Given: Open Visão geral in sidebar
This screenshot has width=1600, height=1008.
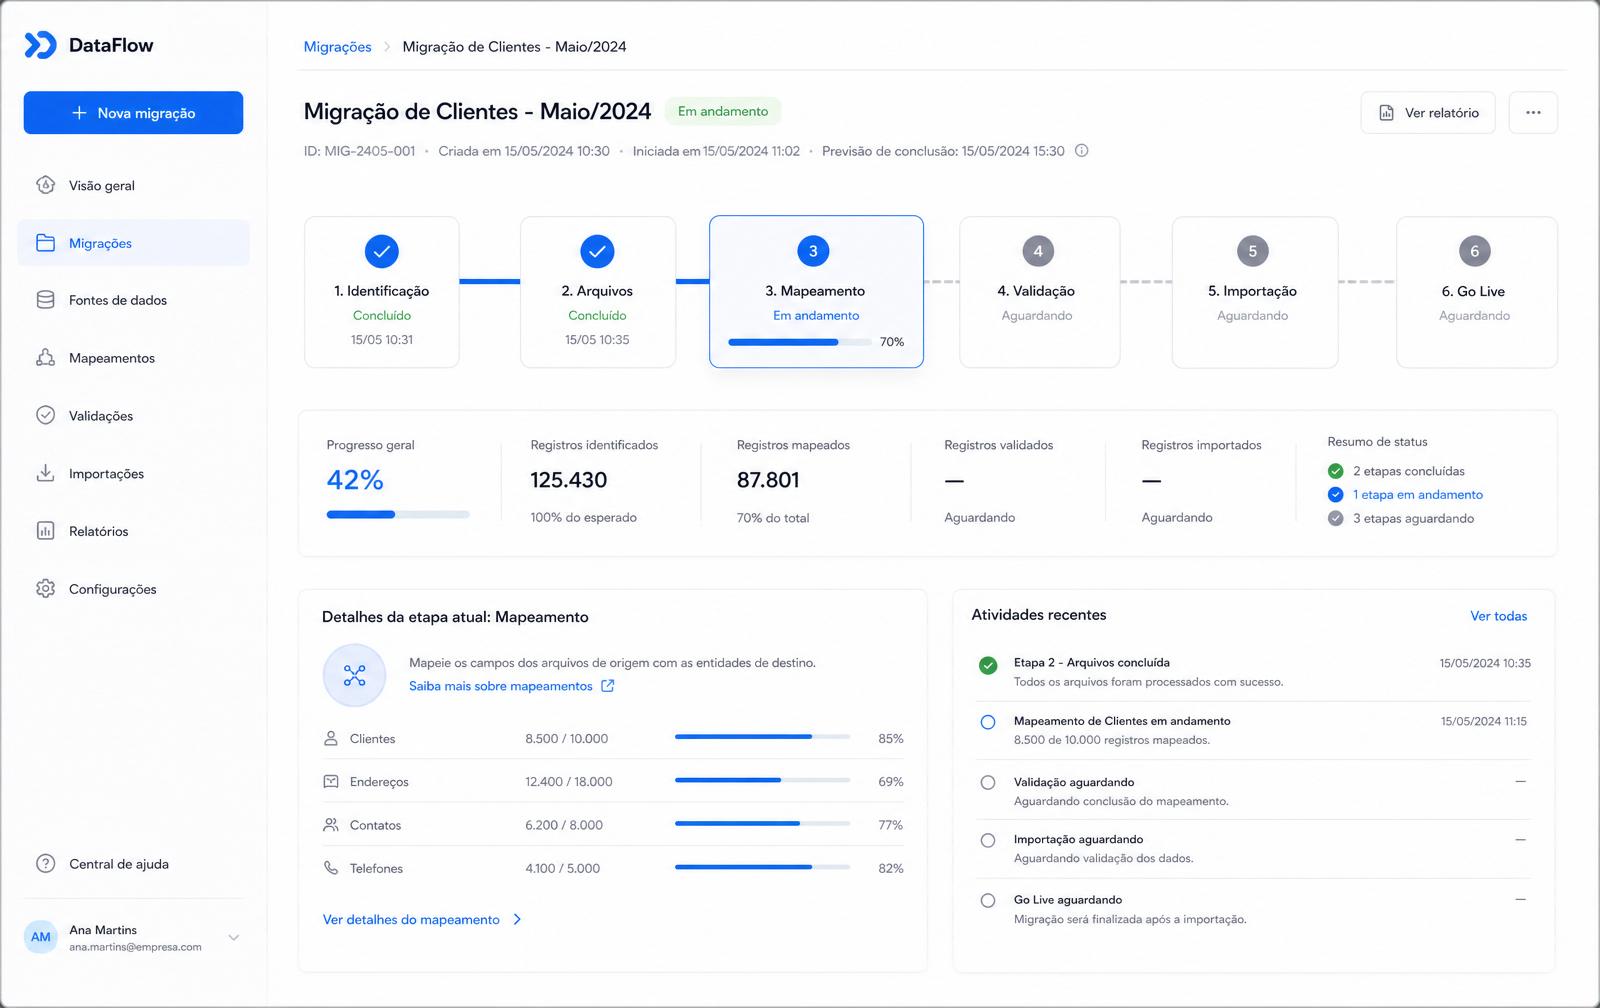Looking at the screenshot, I should [x=134, y=185].
